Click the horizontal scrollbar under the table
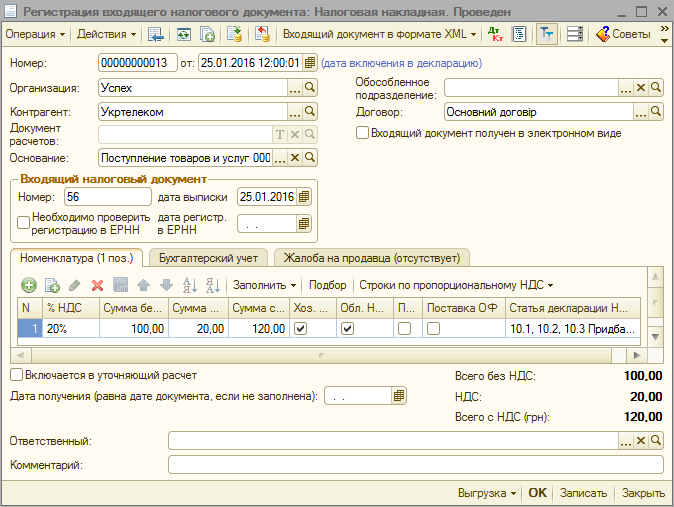 (320, 354)
